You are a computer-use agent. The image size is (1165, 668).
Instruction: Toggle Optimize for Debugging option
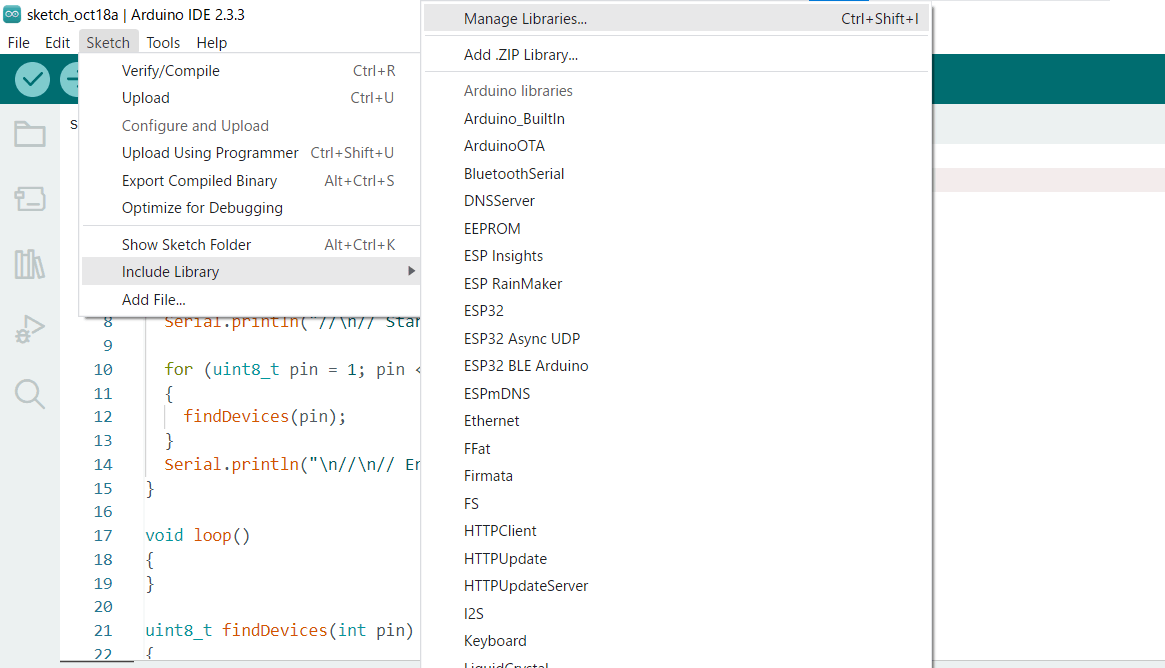[251, 207]
